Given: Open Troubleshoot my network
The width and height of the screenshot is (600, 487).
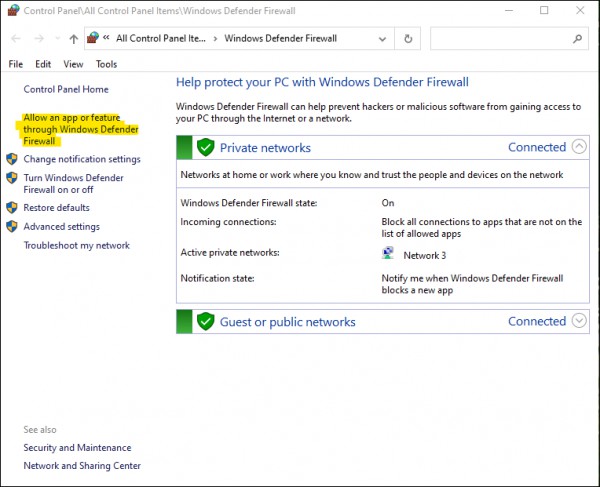Looking at the screenshot, I should point(77,245).
